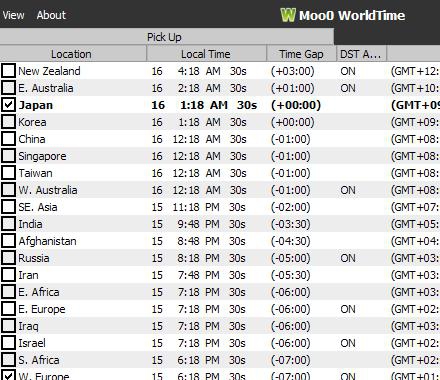Viewport: 440px width, 380px height.
Task: Click S. Africa's (-07:00) time gap
Action: pyautogui.click(x=290, y=360)
